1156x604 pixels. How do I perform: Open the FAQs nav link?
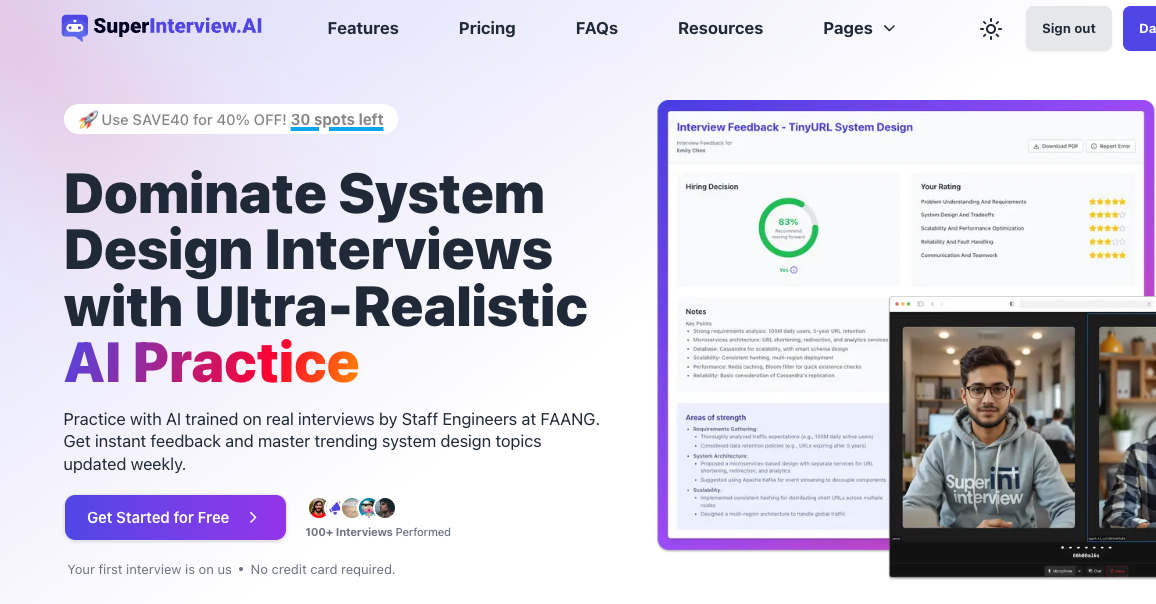pos(596,28)
